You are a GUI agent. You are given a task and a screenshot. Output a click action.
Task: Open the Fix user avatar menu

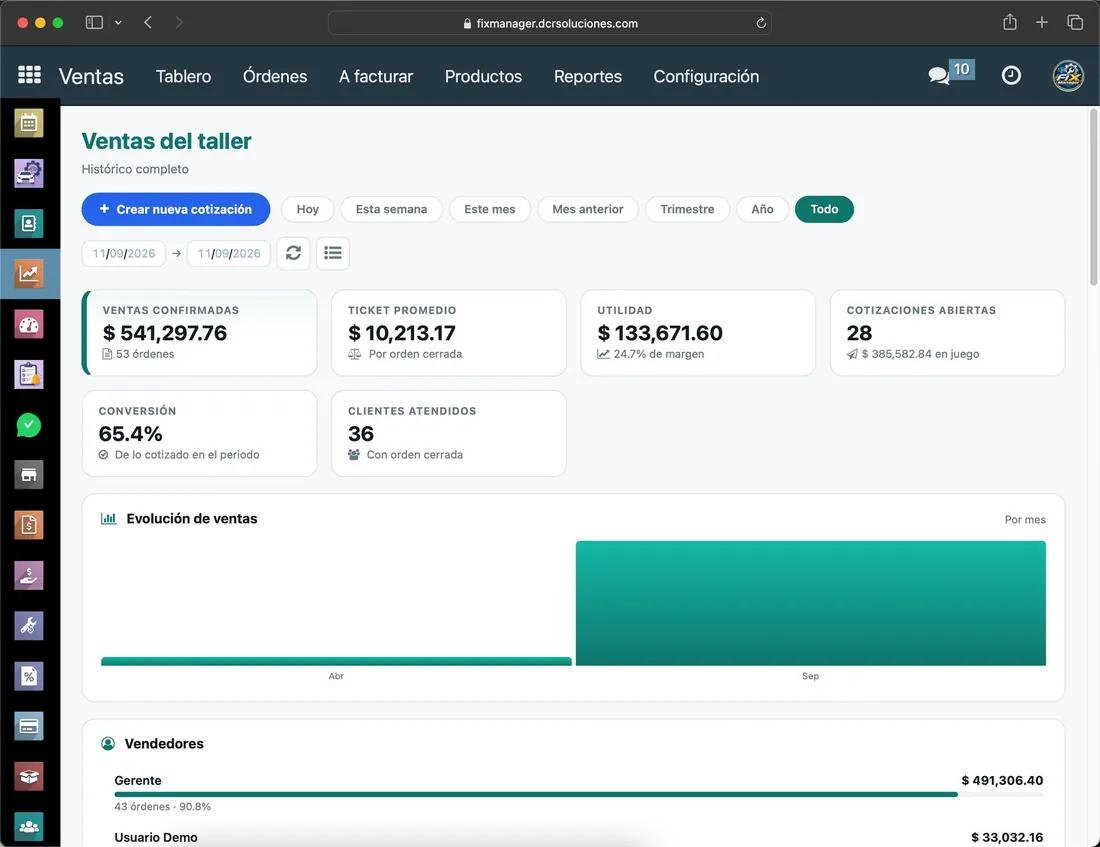pyautogui.click(x=1068, y=76)
